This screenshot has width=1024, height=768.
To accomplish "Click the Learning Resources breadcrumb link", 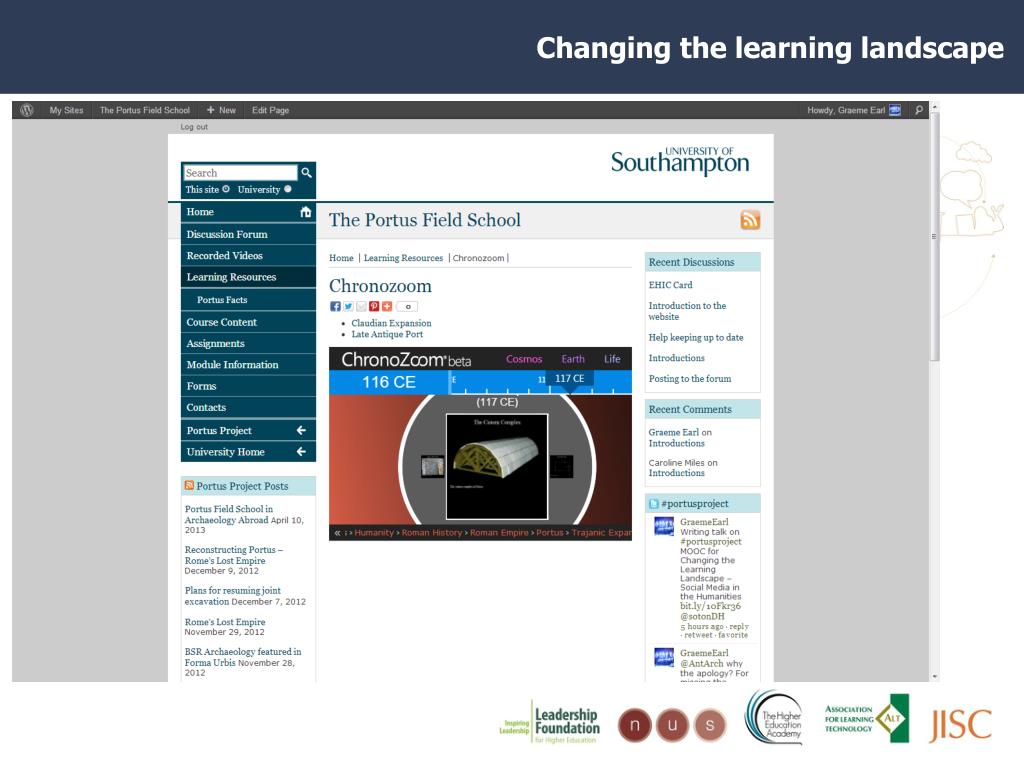I will (403, 258).
